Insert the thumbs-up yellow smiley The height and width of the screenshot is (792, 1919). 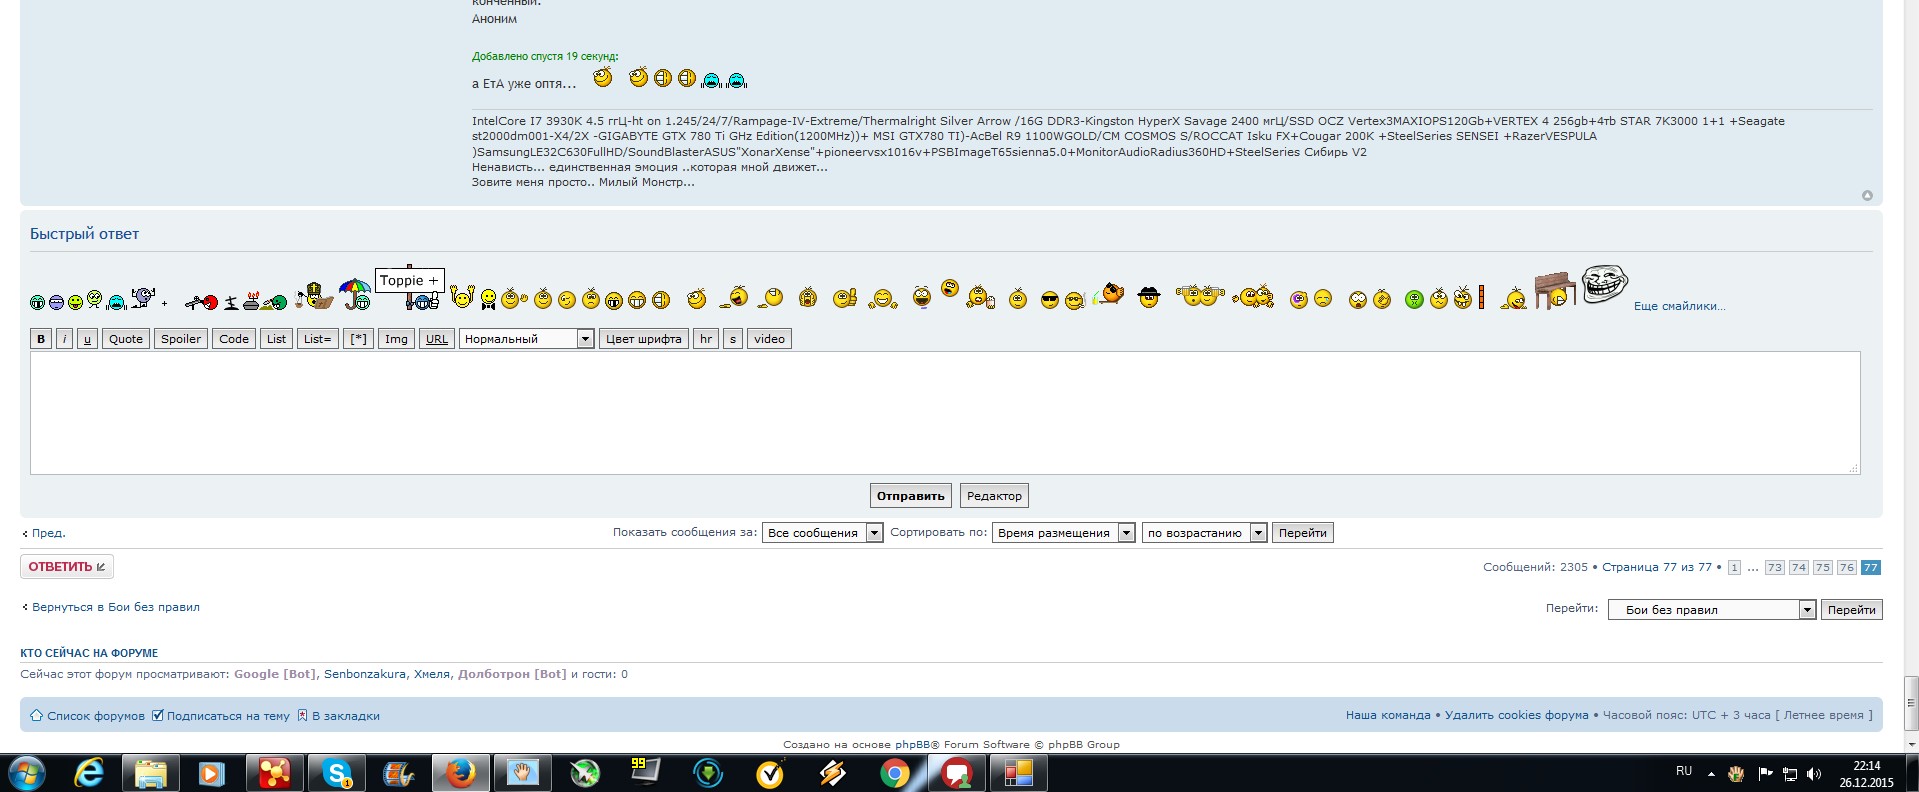pos(845,298)
